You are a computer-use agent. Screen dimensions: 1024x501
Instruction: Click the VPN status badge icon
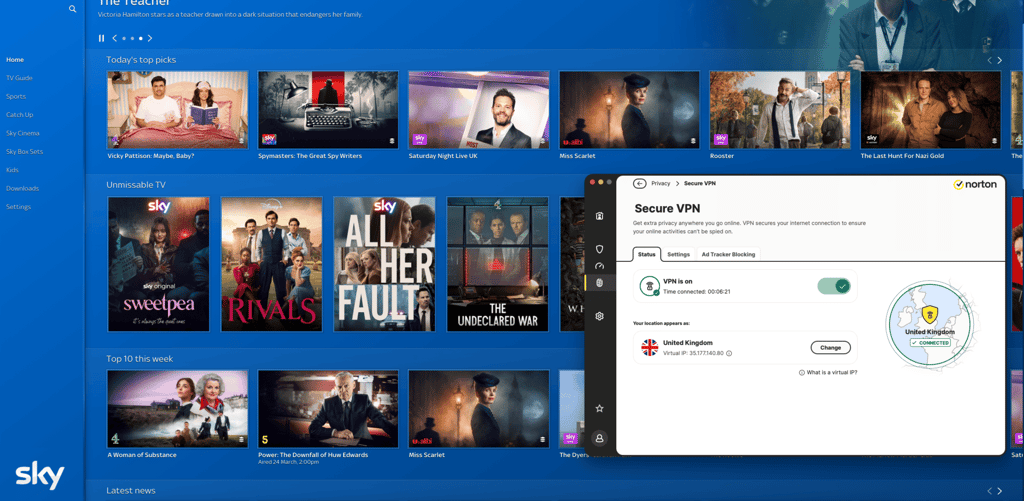649,285
